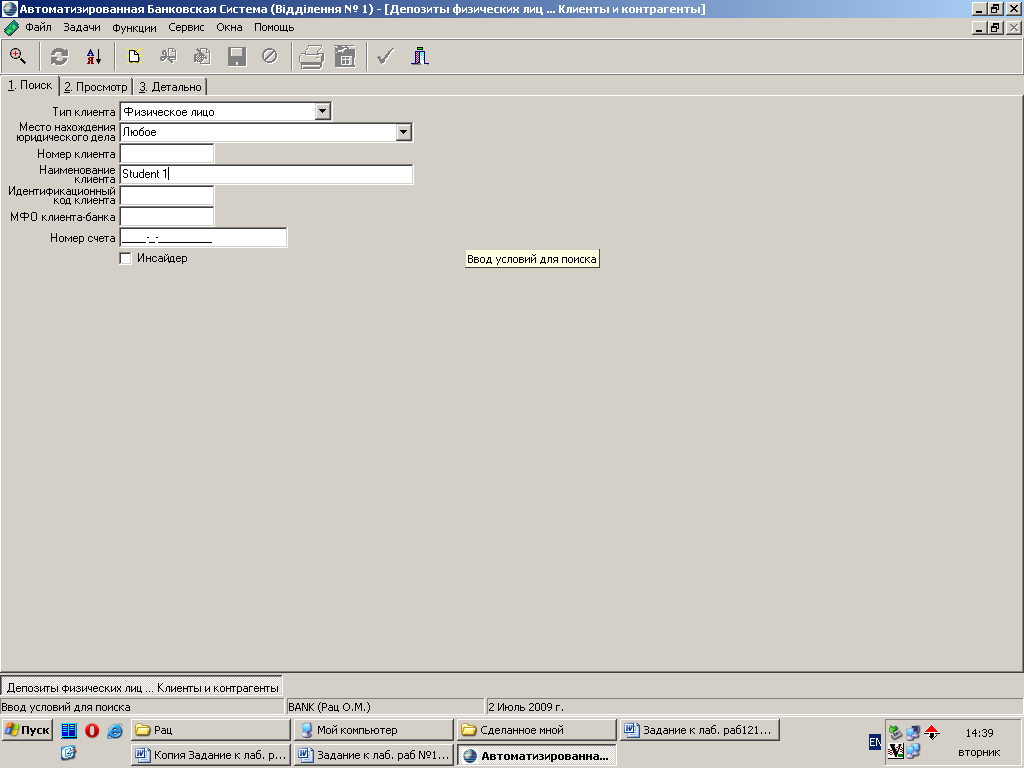Click the Номер счета masked input field
The height and width of the screenshot is (768, 1024).
coord(204,238)
